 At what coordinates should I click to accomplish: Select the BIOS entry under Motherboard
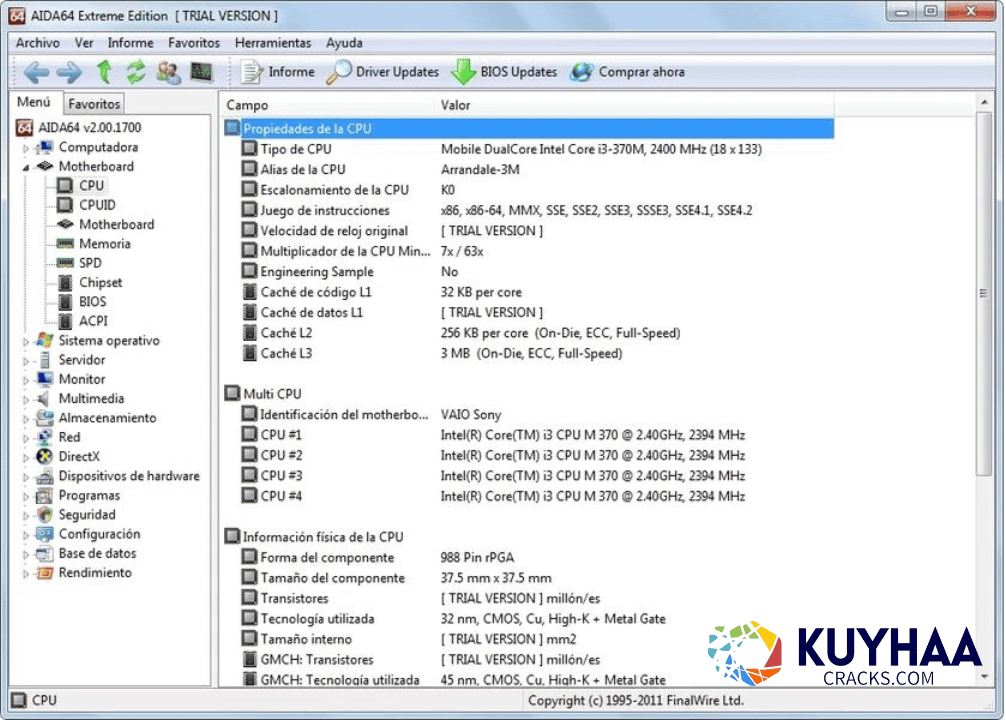click(x=91, y=301)
